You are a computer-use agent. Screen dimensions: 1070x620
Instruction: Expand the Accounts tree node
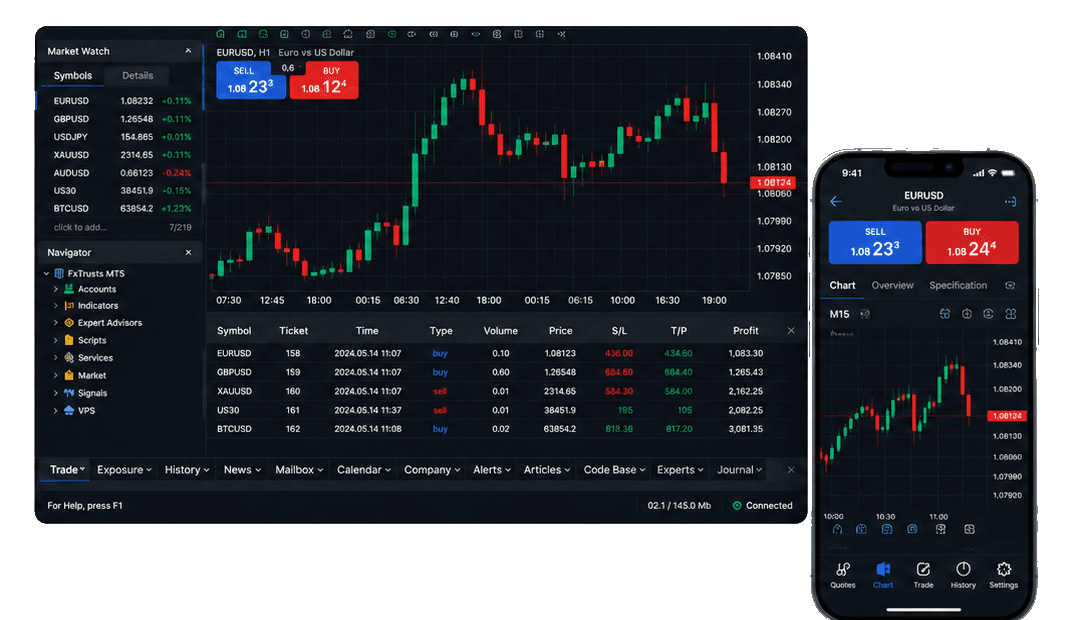tap(56, 289)
